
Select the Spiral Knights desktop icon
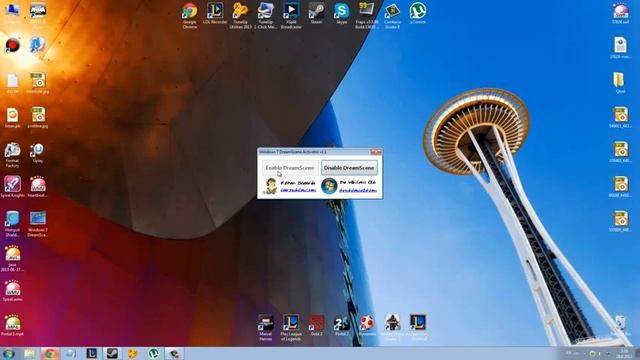tap(12, 187)
